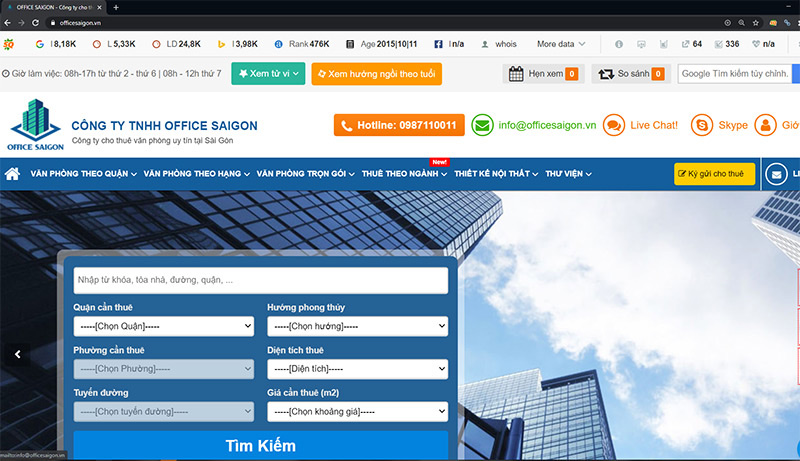Click the keyword search input field
This screenshot has height=461, width=800.
261,280
